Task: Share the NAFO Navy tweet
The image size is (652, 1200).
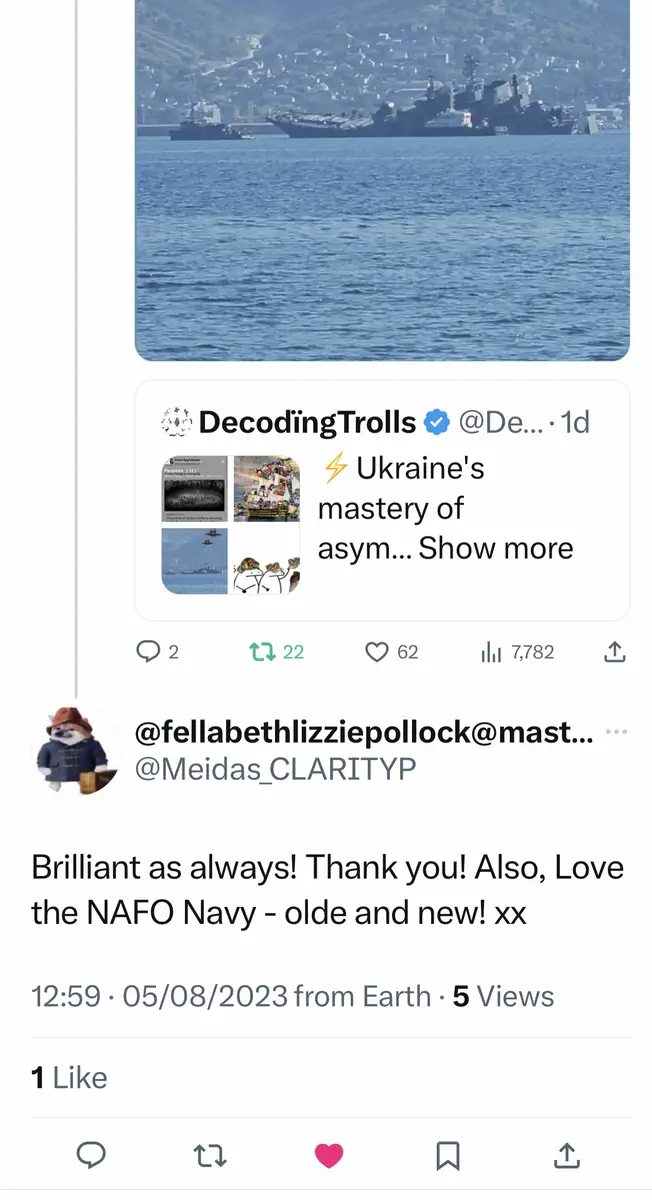Action: (567, 1156)
